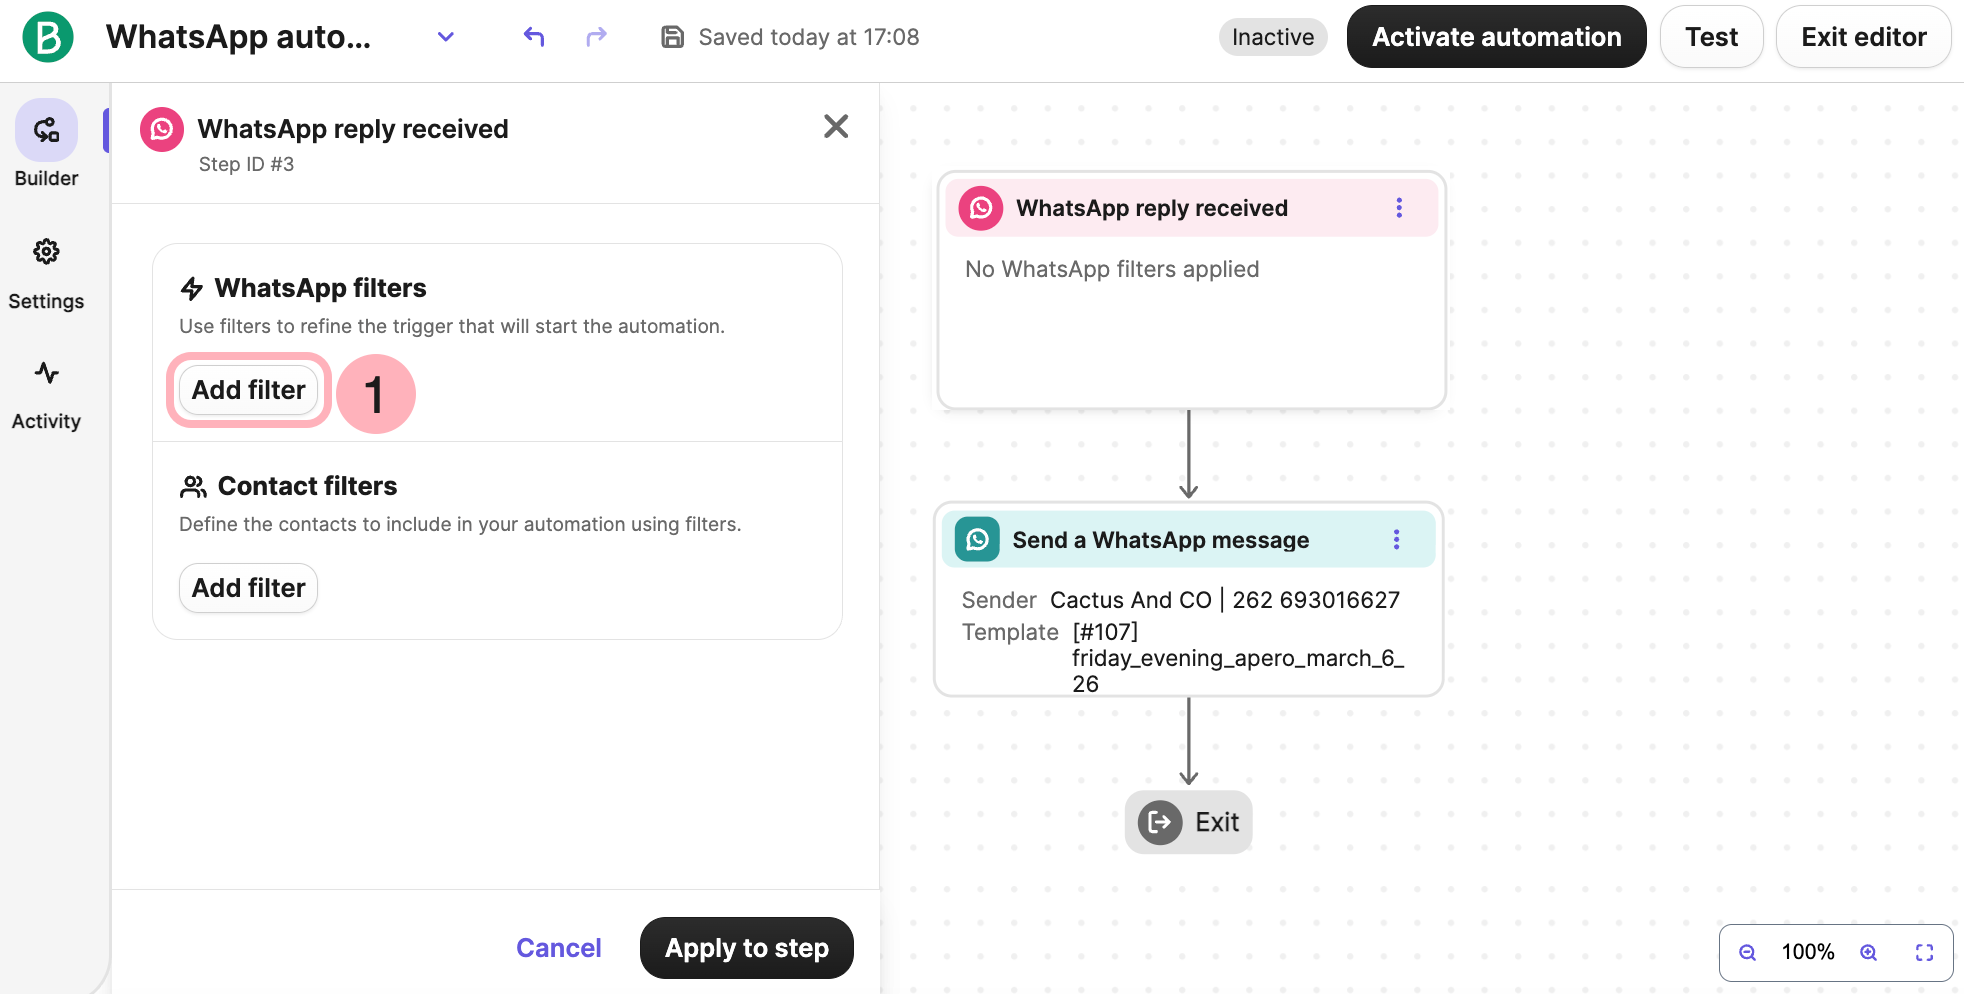Select the Send a WhatsApp message node
Viewport: 1964px width, 994px height.
pyautogui.click(x=1160, y=540)
